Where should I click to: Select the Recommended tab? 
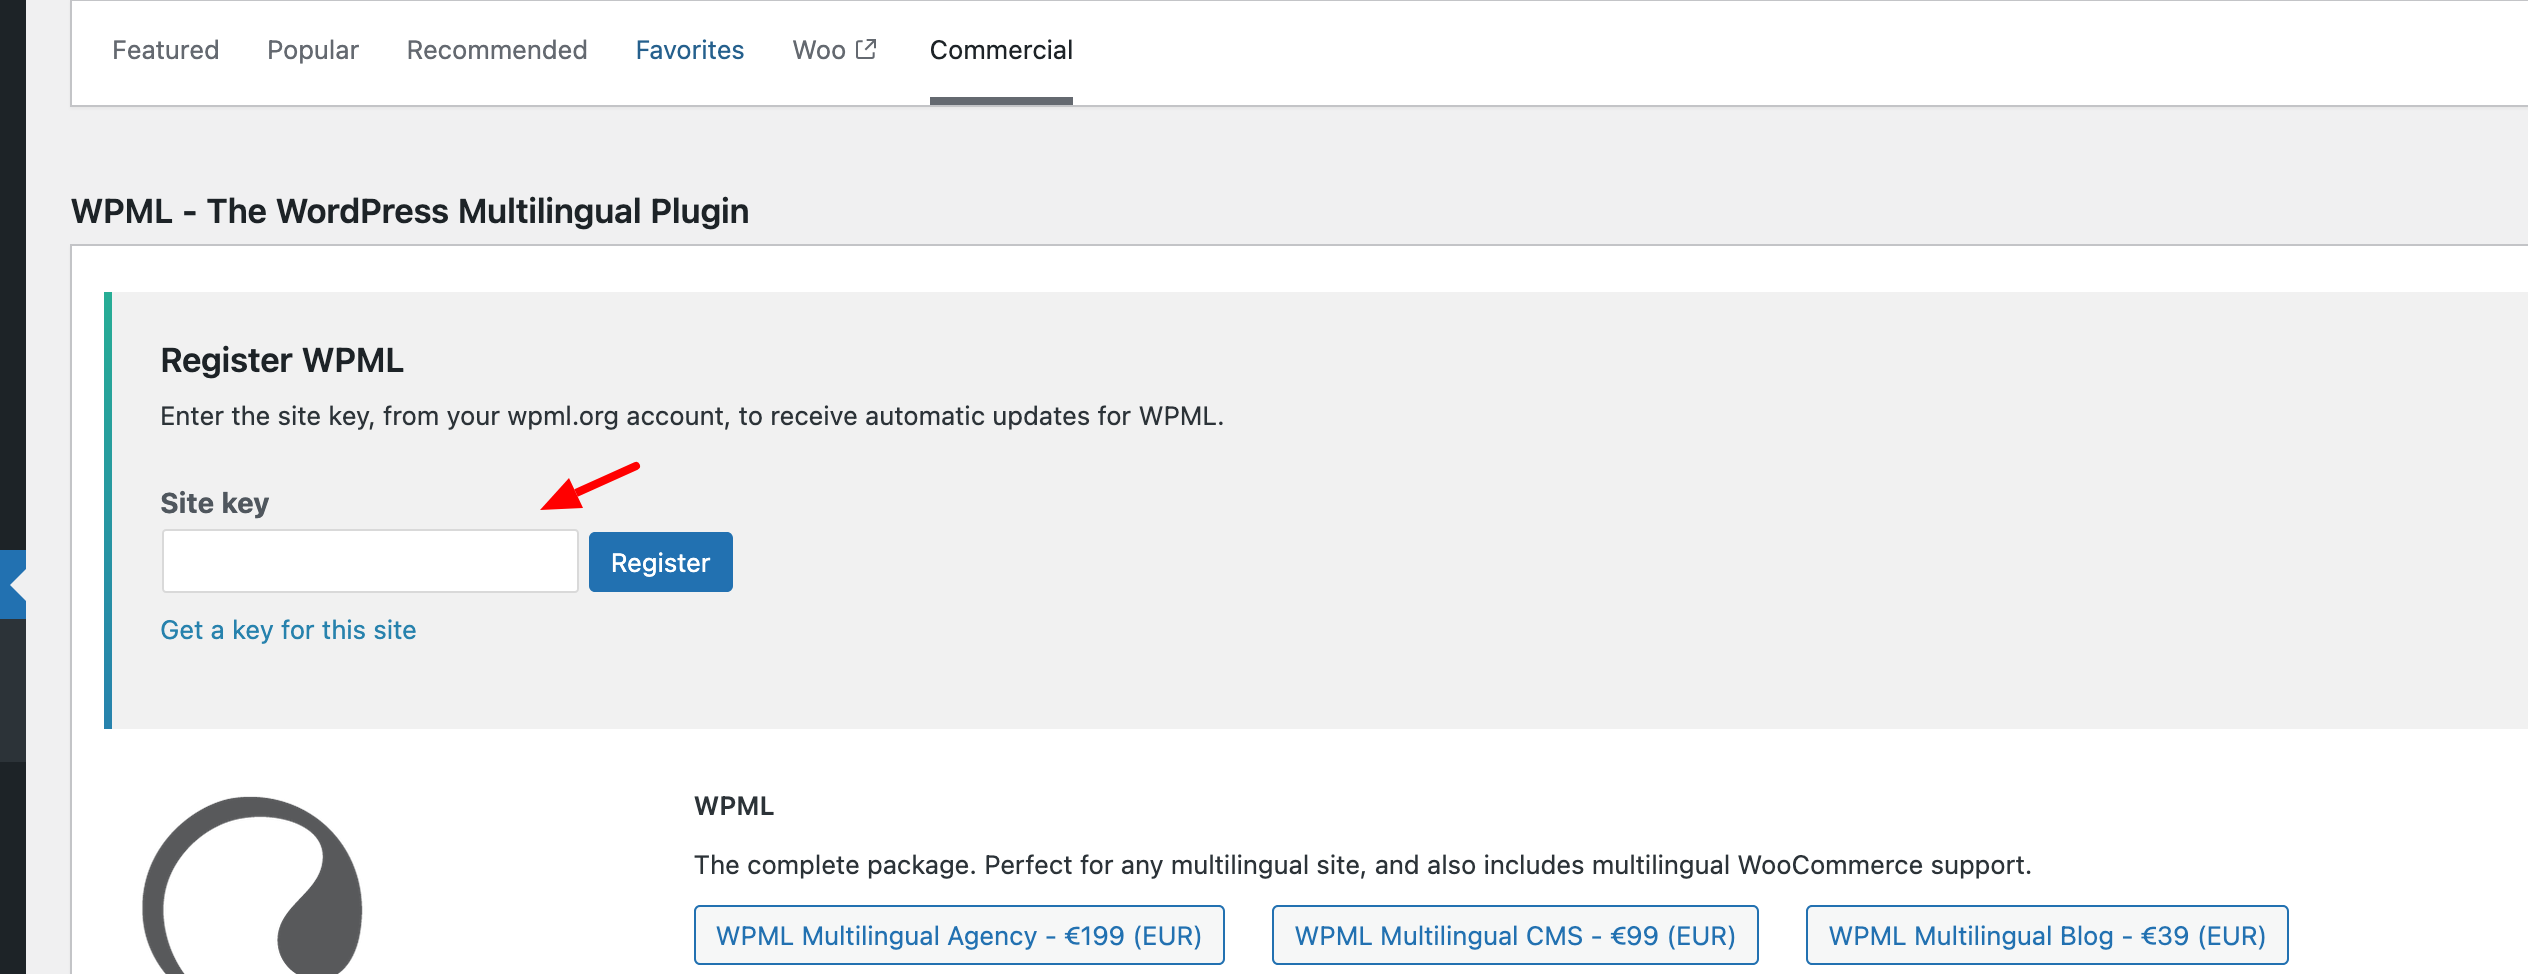[497, 50]
